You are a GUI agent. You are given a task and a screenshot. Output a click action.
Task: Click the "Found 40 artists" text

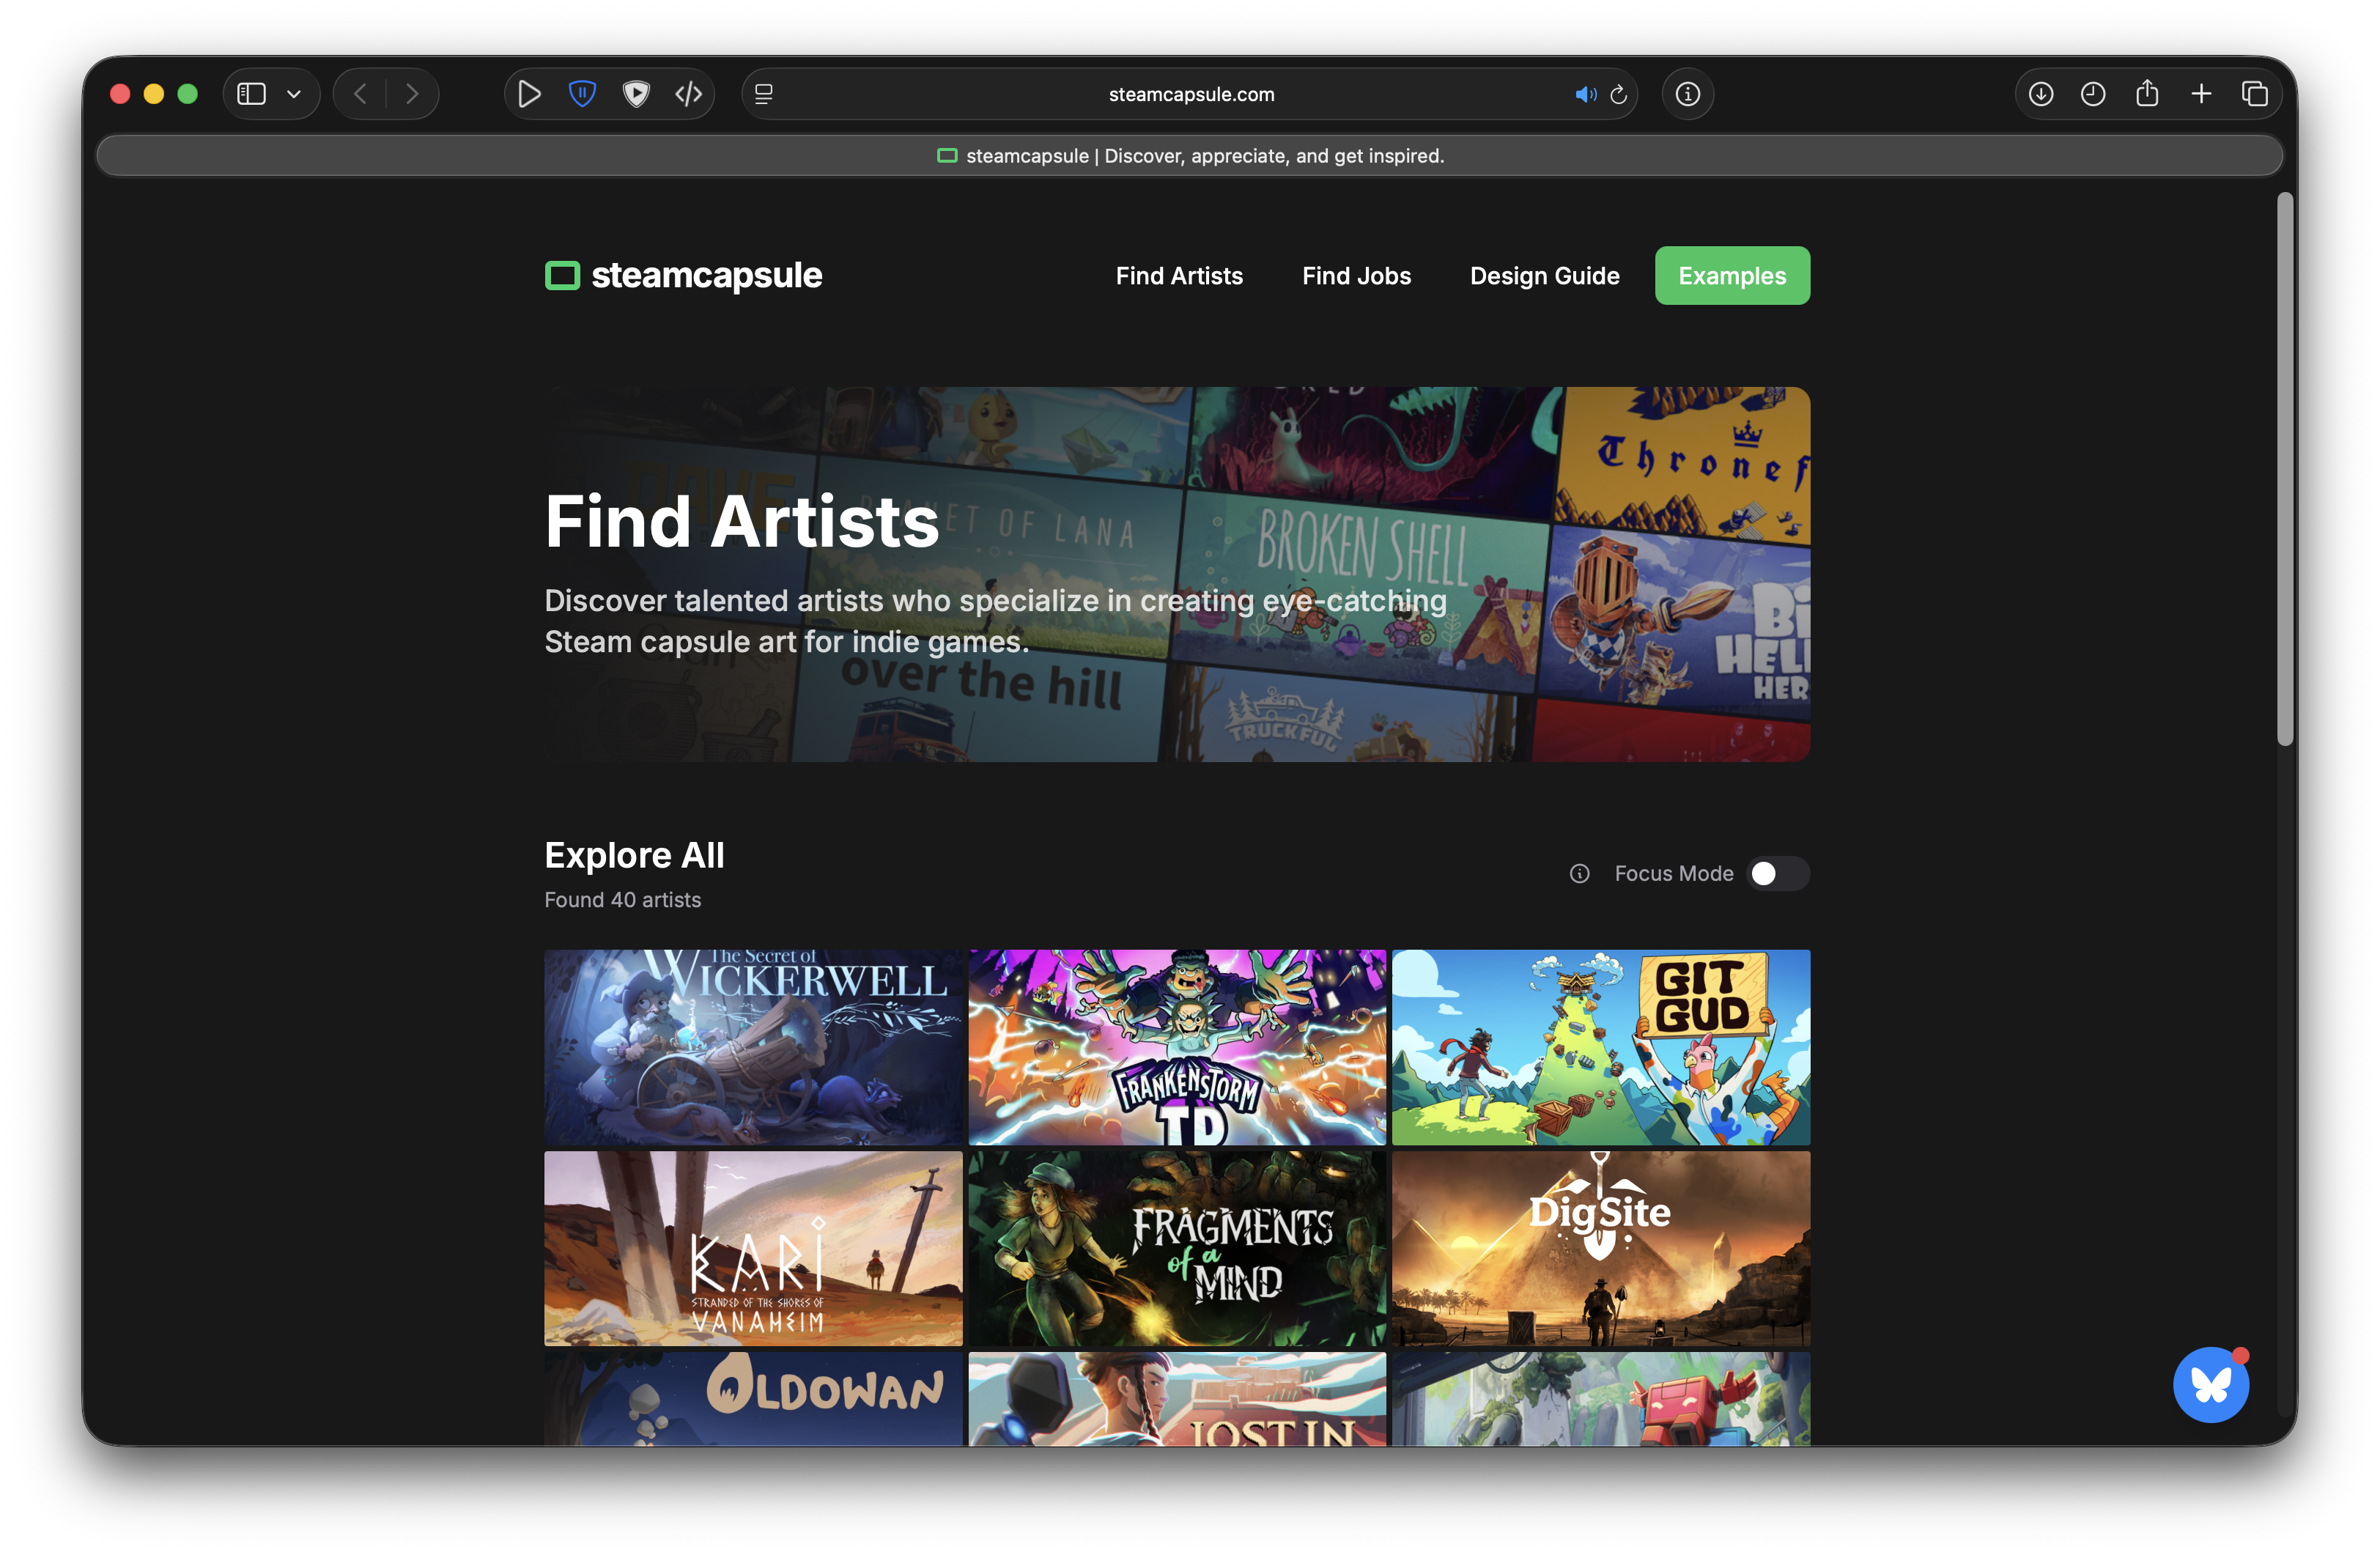click(623, 900)
